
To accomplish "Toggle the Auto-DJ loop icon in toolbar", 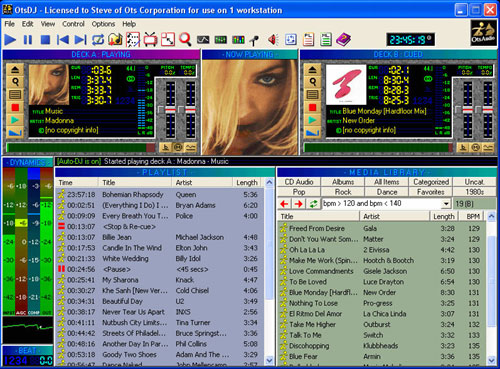I will tap(98, 40).
